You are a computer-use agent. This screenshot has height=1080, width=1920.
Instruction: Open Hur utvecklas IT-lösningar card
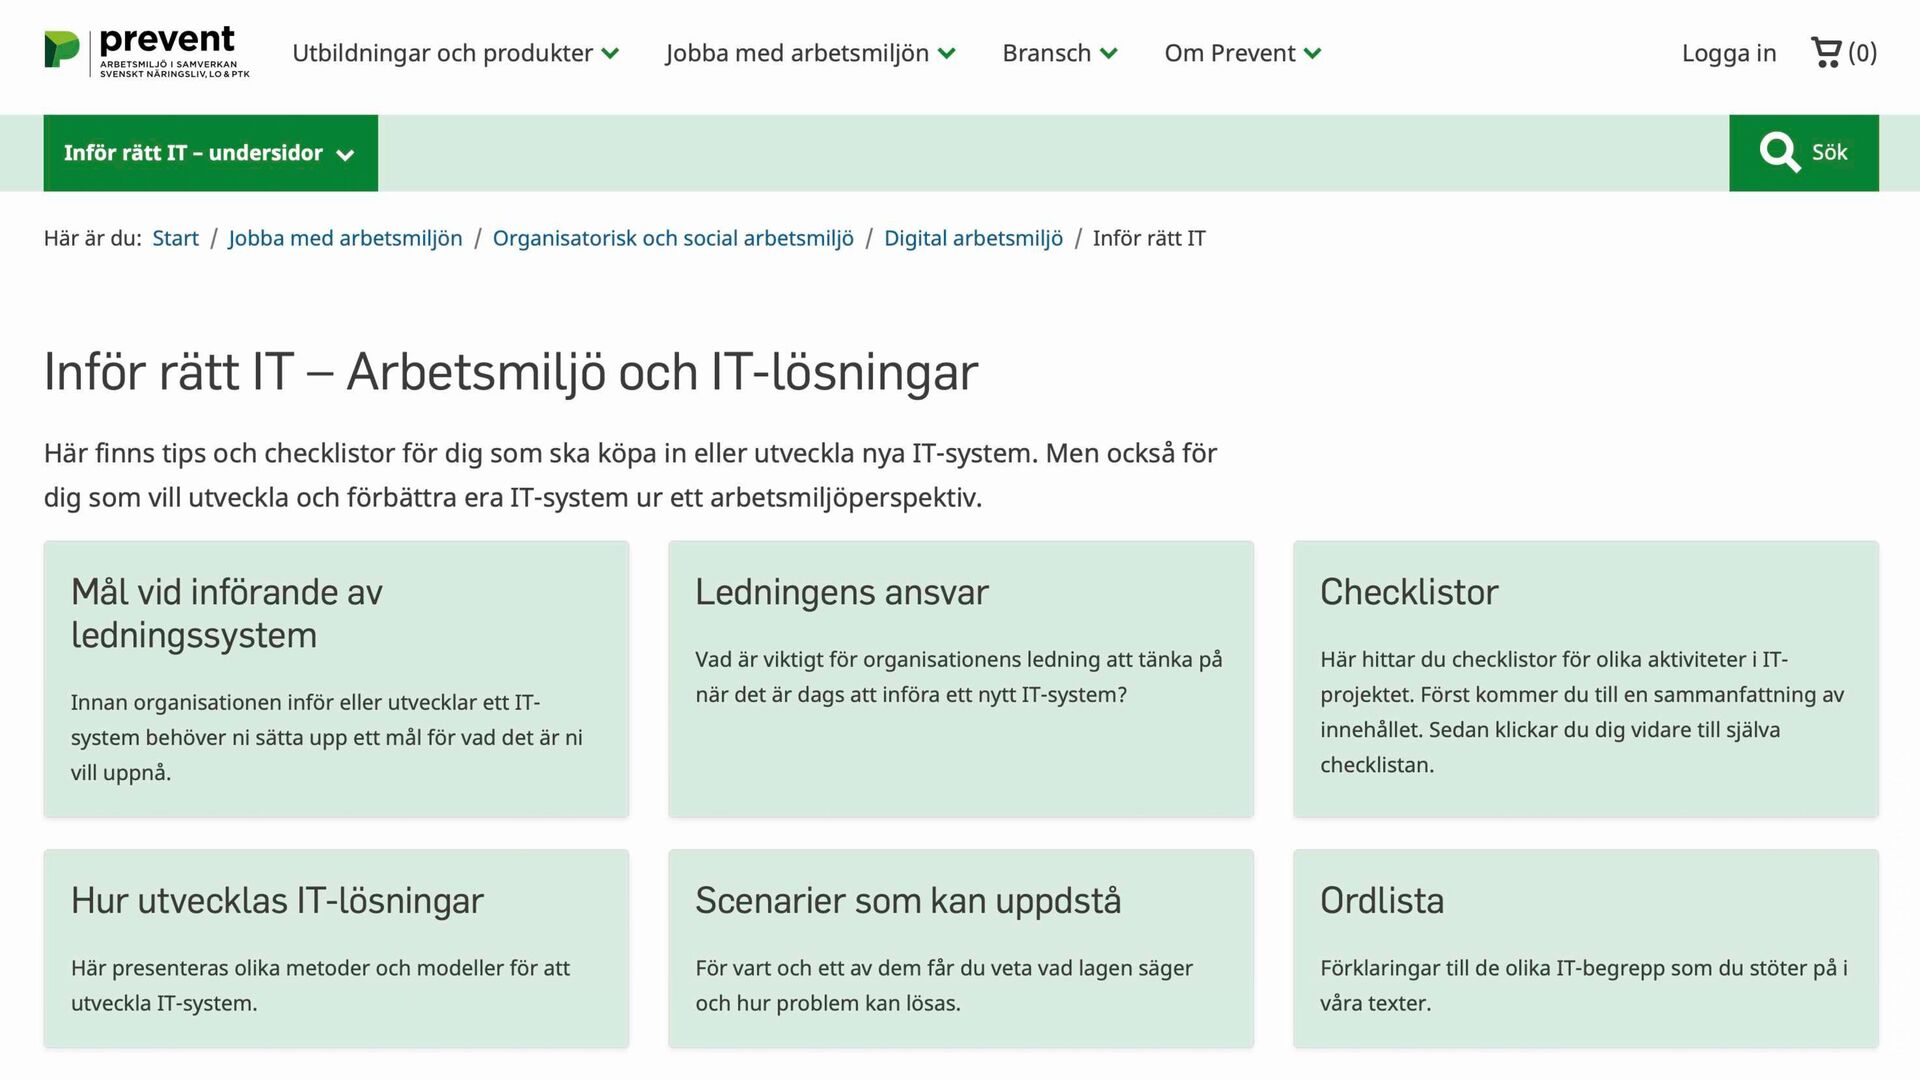pos(336,948)
